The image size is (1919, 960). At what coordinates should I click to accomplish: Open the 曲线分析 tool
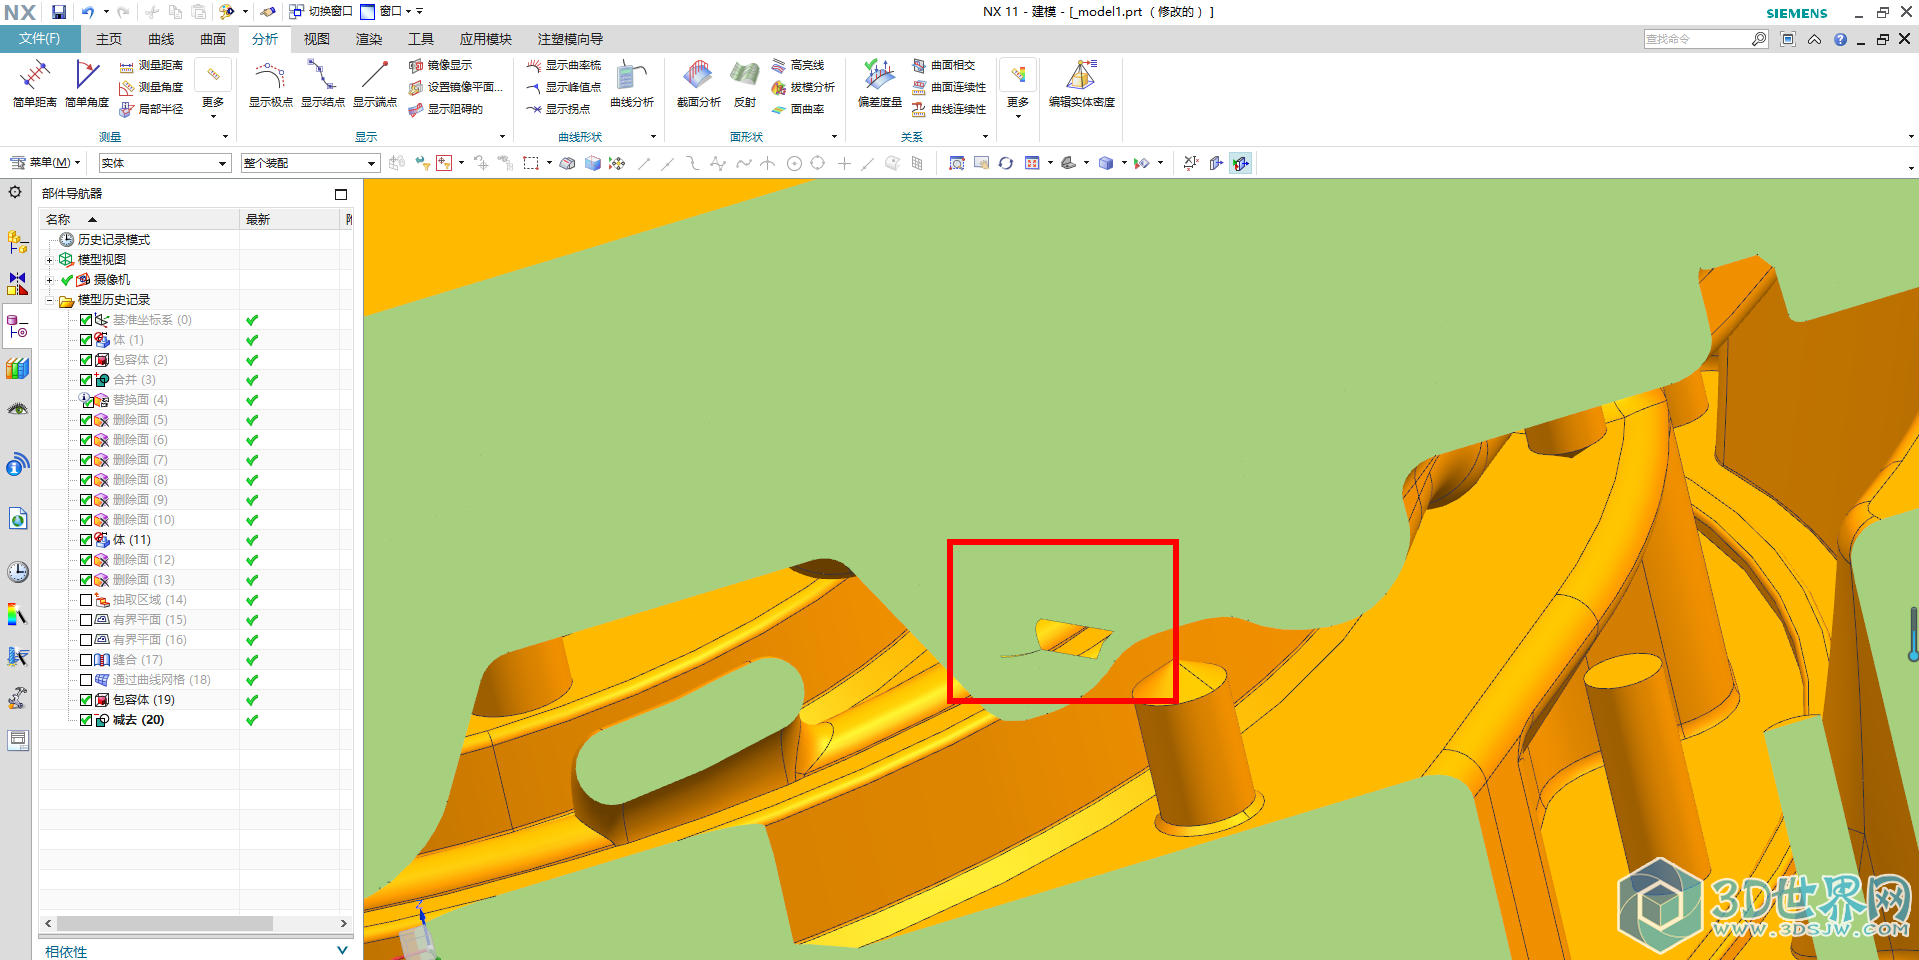tap(632, 84)
